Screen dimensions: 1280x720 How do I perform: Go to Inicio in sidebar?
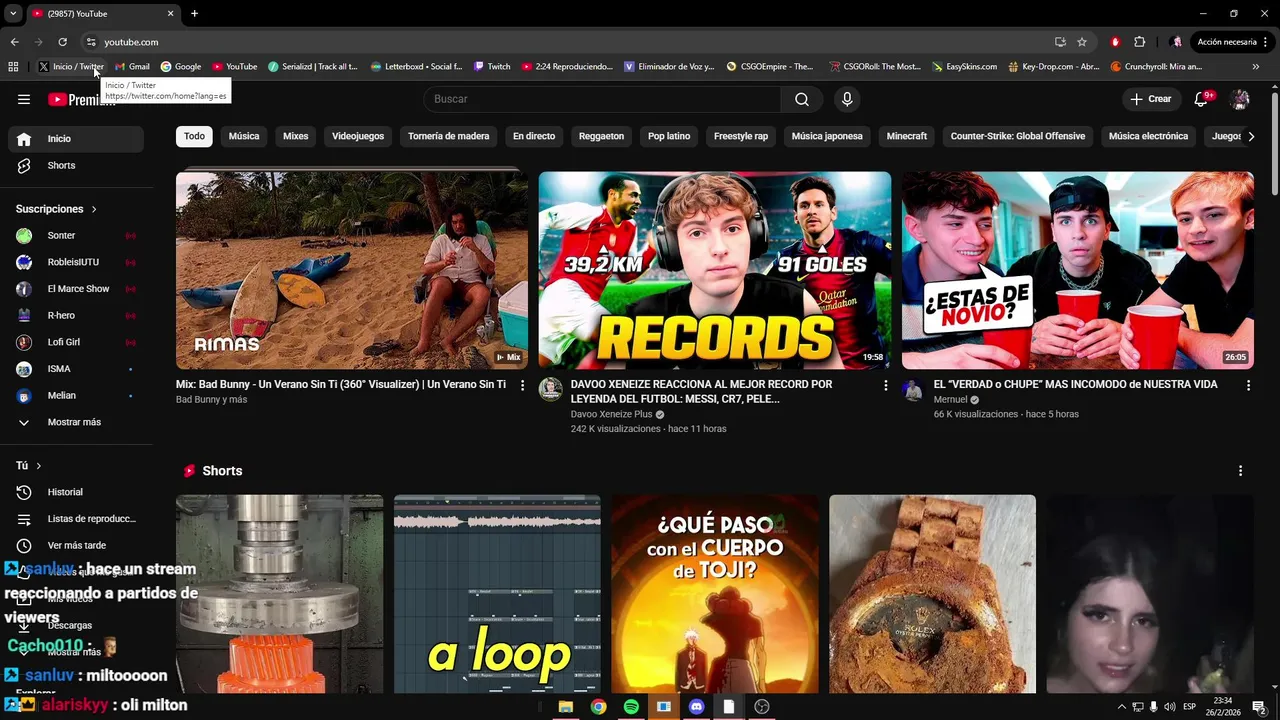click(x=76, y=139)
